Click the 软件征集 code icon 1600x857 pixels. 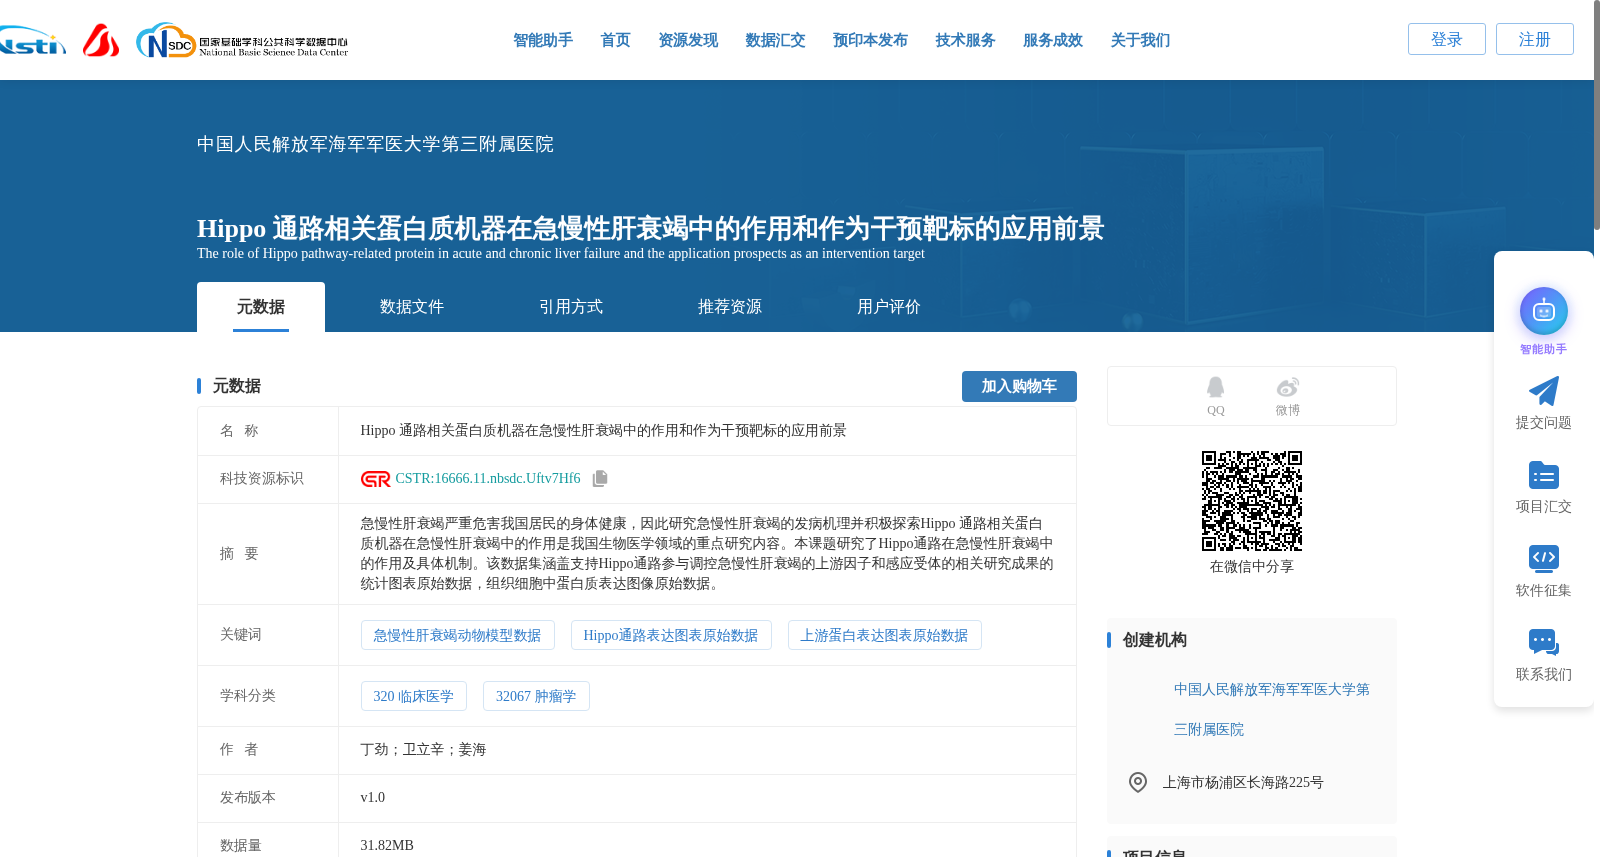1543,558
